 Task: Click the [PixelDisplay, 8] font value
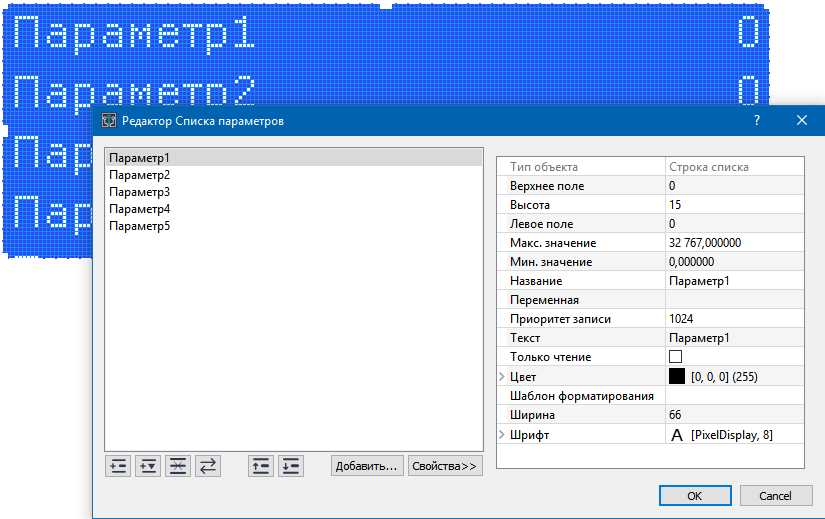(732, 435)
